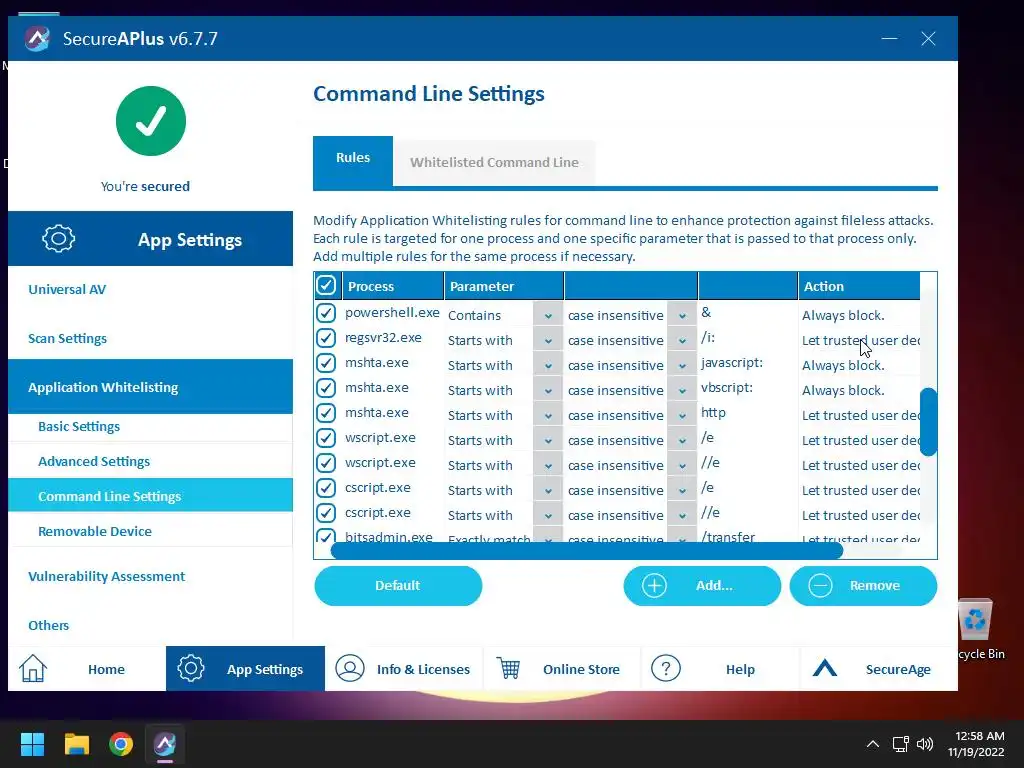Open Scan Settings in sidebar
The image size is (1024, 768).
pos(67,338)
